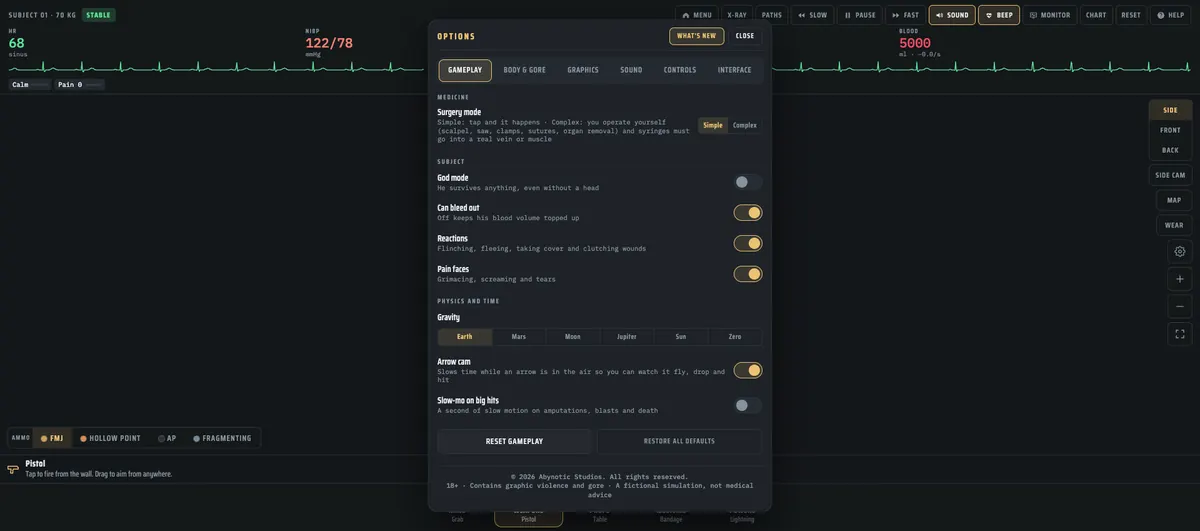
Task: Click the Stable status badge
Action: point(99,15)
